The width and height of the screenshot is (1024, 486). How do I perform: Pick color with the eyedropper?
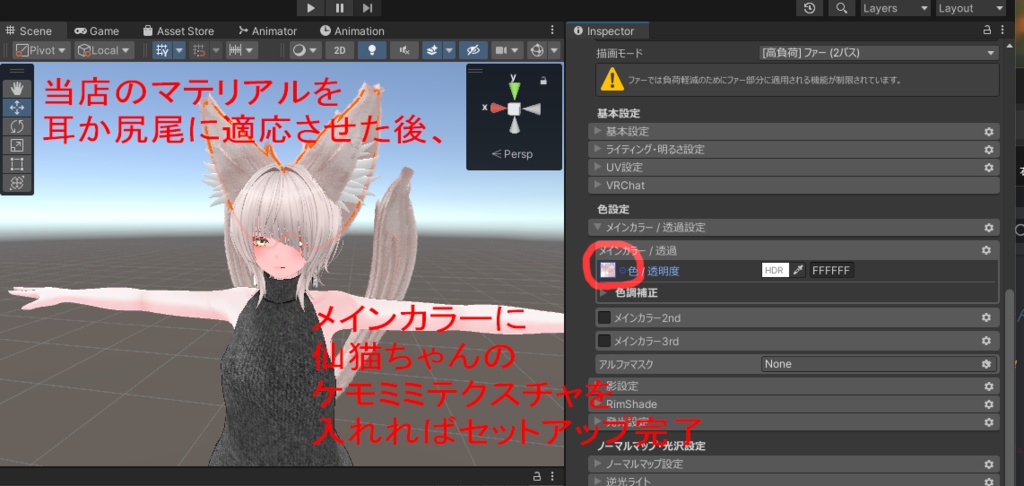point(798,270)
